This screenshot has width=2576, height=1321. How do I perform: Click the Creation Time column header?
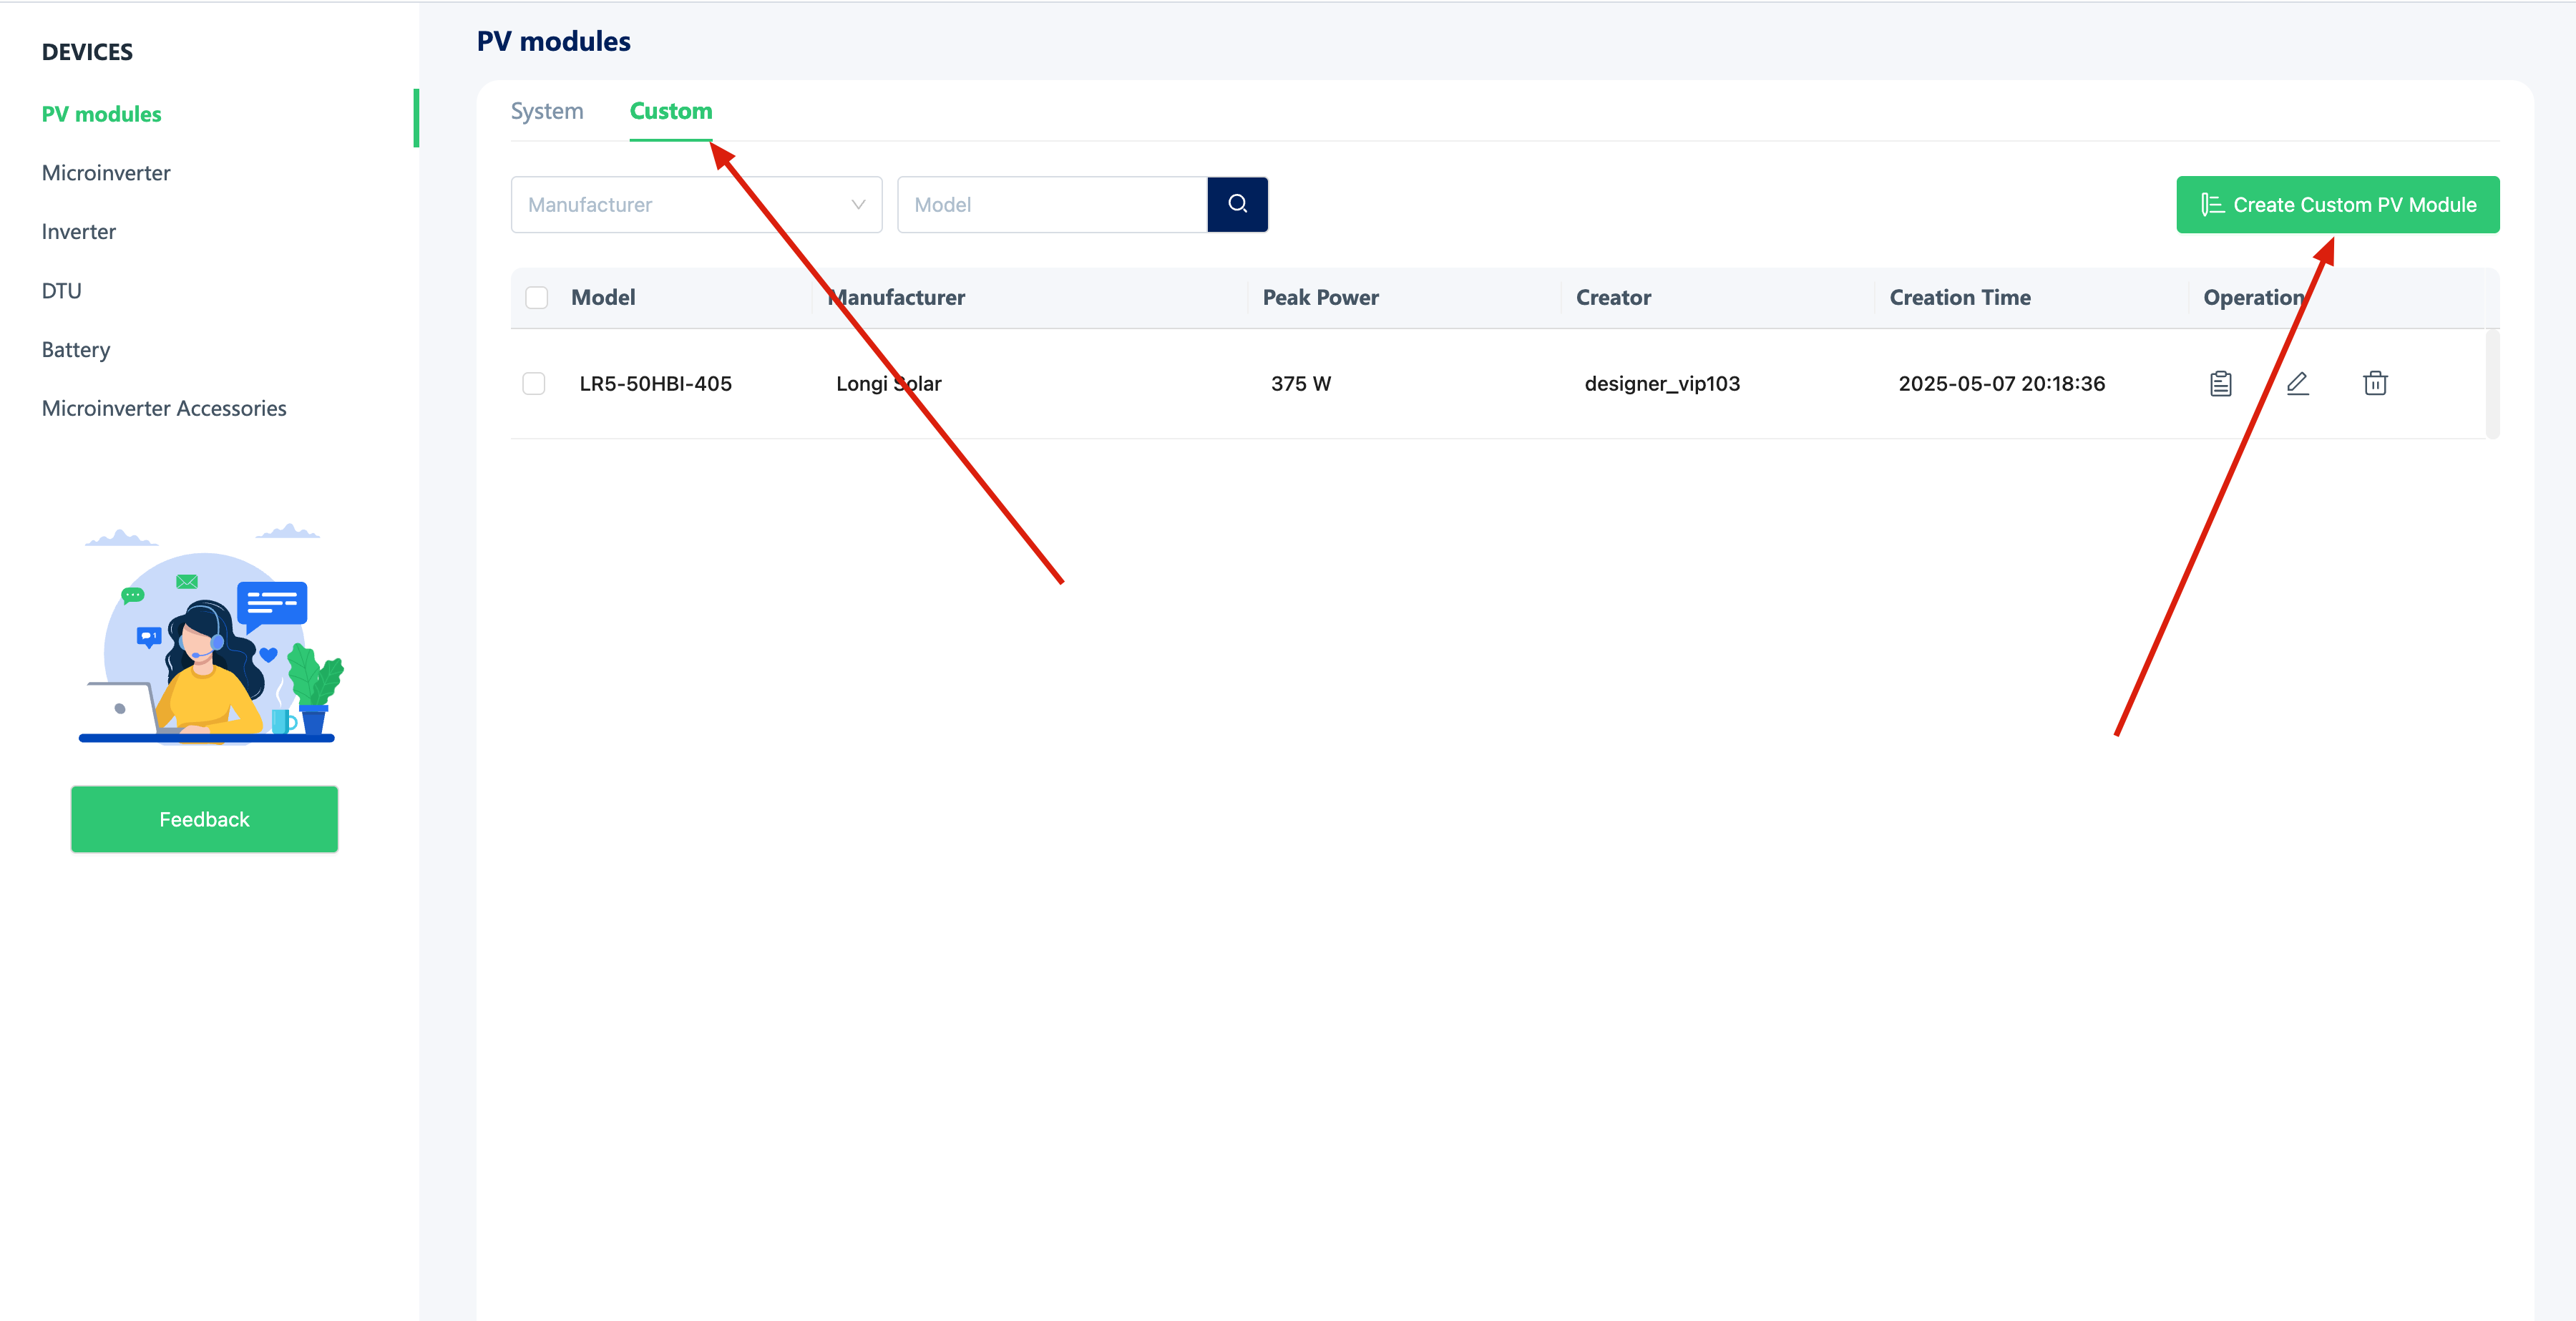point(1959,297)
